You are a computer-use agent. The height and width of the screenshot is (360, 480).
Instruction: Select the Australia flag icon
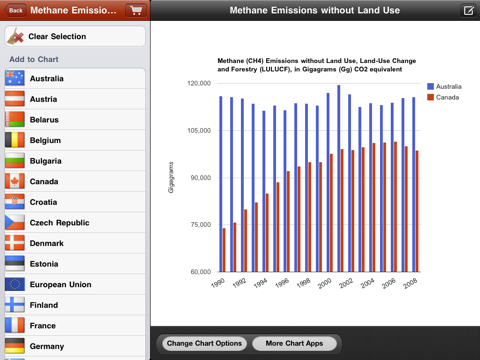tap(15, 78)
